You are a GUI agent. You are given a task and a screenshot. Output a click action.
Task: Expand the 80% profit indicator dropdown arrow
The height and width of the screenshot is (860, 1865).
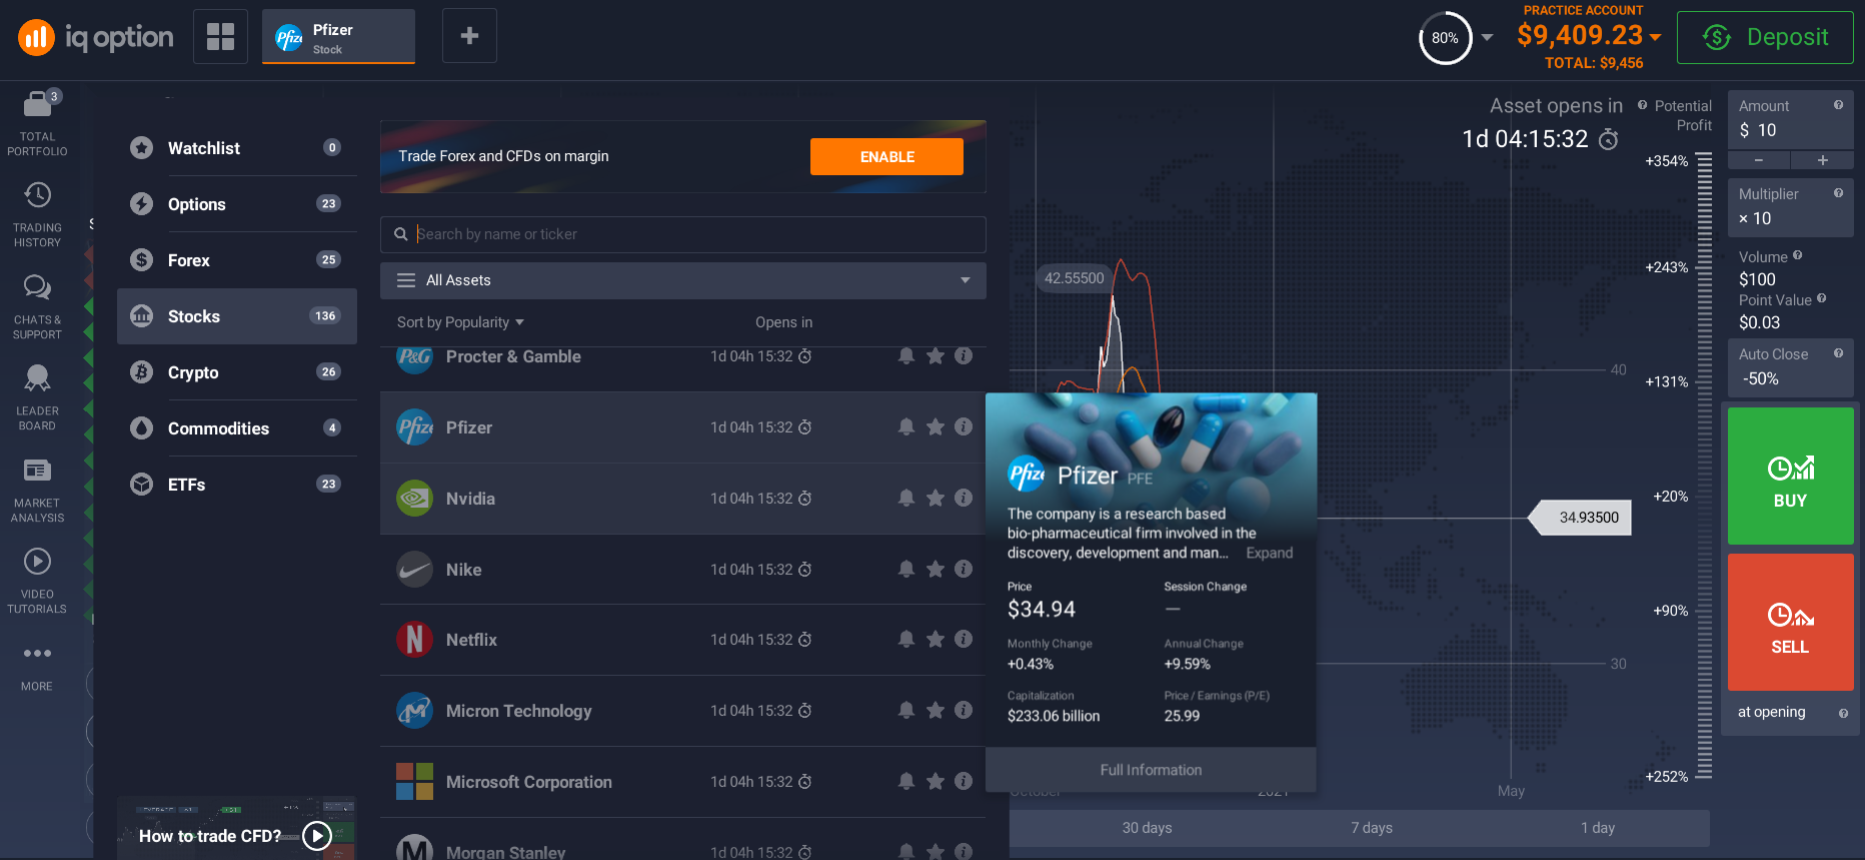point(1487,37)
